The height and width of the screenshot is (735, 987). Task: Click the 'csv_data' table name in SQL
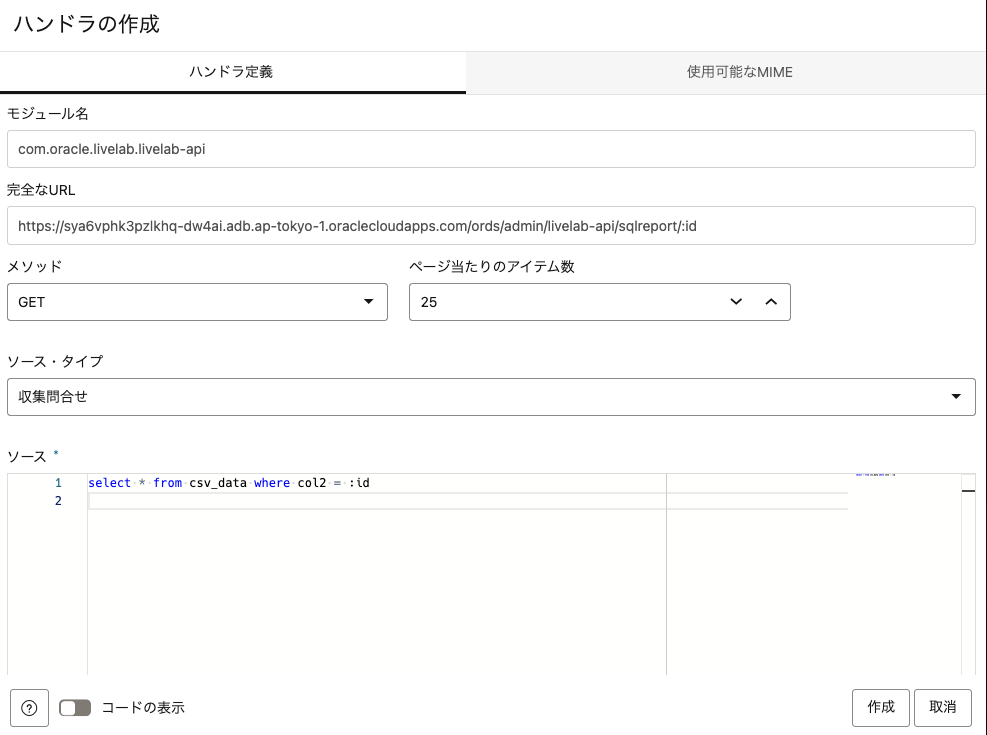coord(218,483)
